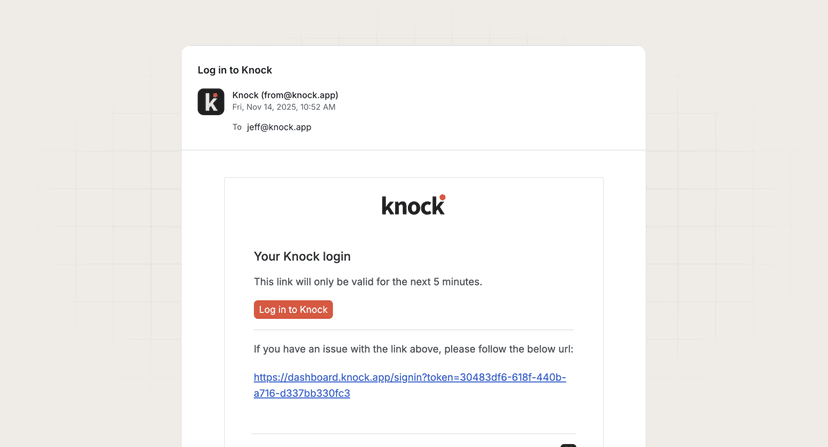The height and width of the screenshot is (447, 828).
Task: Click the timestamp Fri, Nov 14, 2025
Action: (284, 107)
